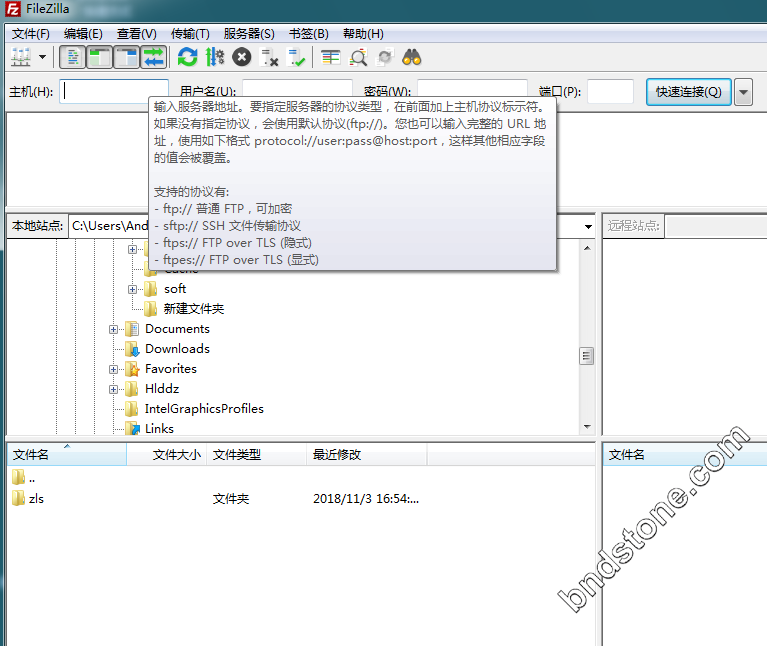Expand the Documents folder node
The width and height of the screenshot is (767, 646).
tap(113, 329)
